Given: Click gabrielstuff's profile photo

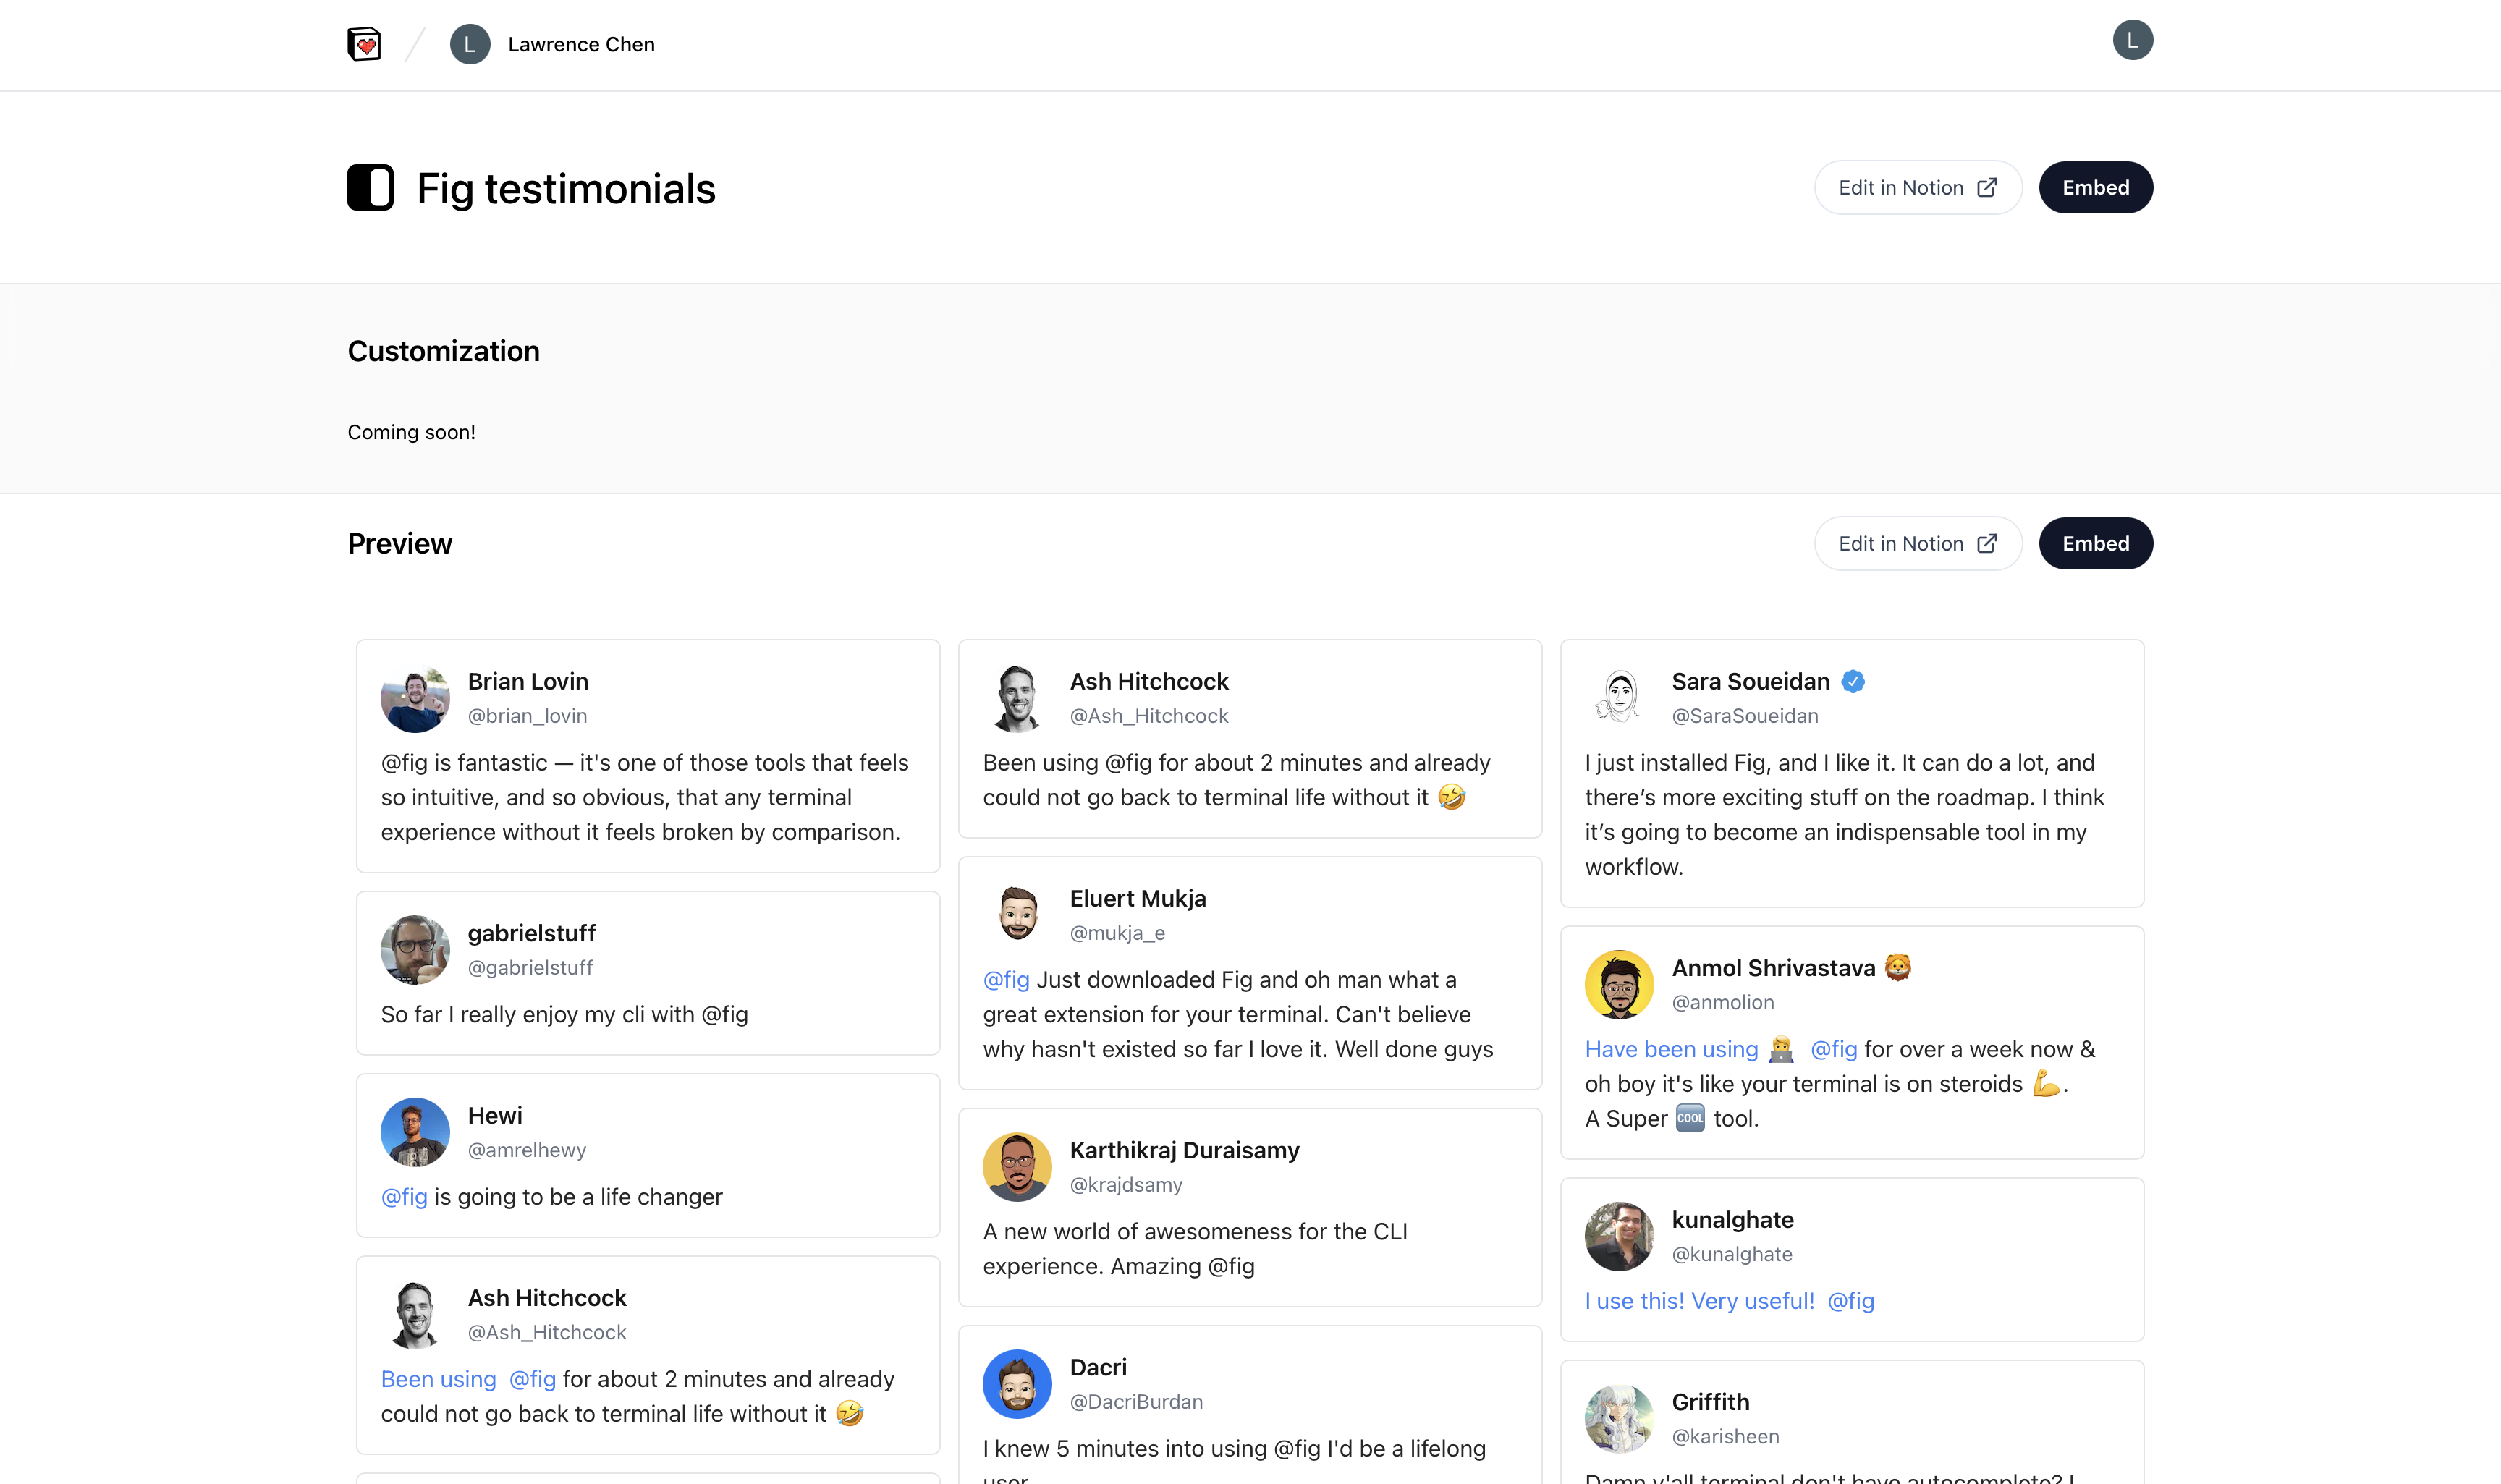Looking at the screenshot, I should point(415,950).
